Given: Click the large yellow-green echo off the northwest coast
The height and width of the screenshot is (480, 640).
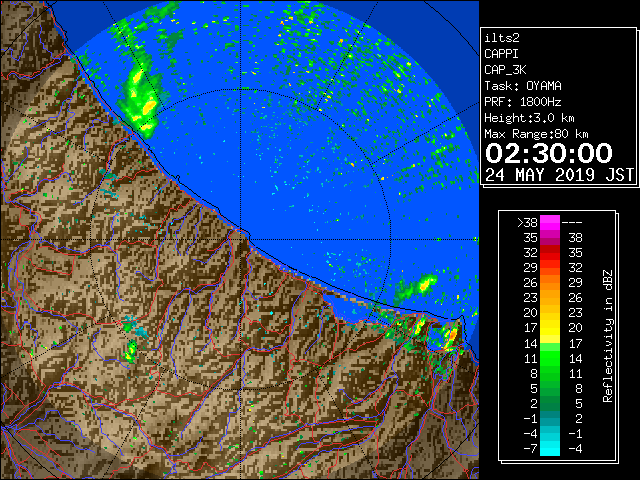Looking at the screenshot, I should [x=141, y=102].
